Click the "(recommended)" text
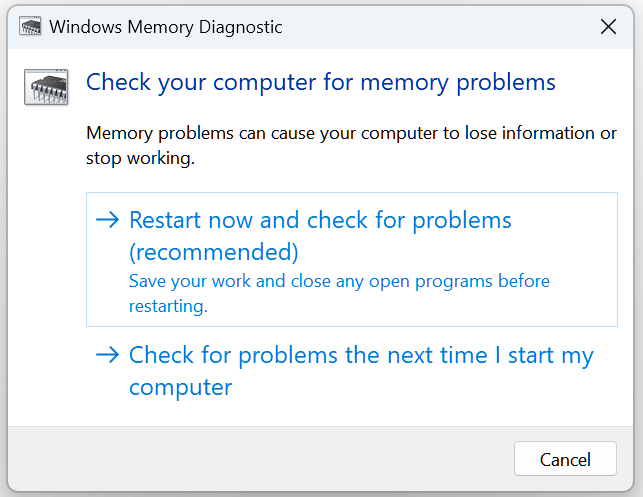The width and height of the screenshot is (643, 497). tap(213, 251)
